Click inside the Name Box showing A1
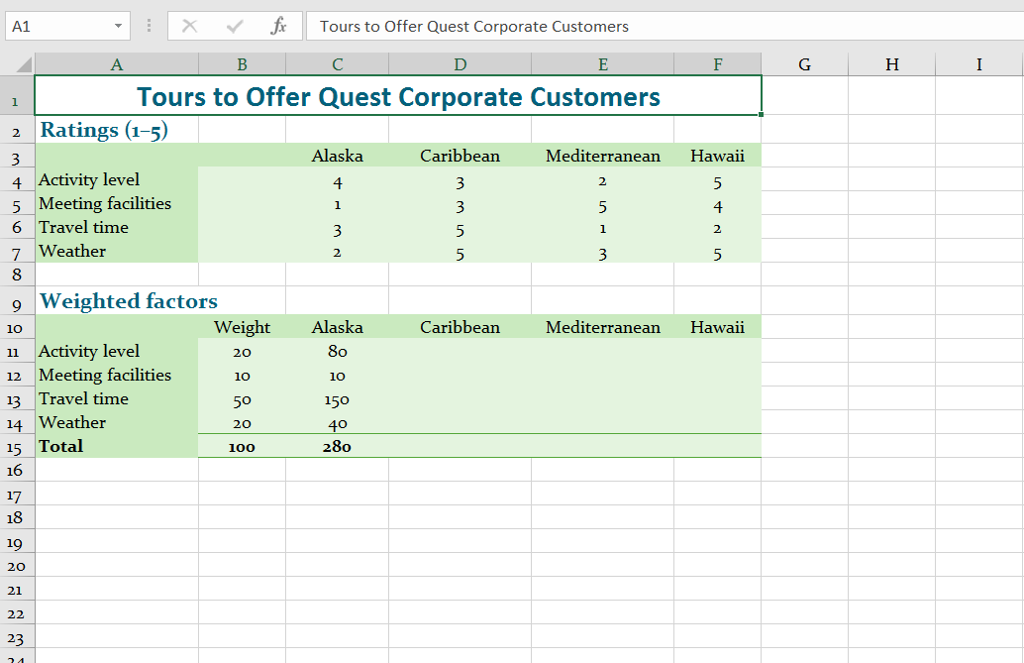The height and width of the screenshot is (663, 1024). pyautogui.click(x=55, y=25)
